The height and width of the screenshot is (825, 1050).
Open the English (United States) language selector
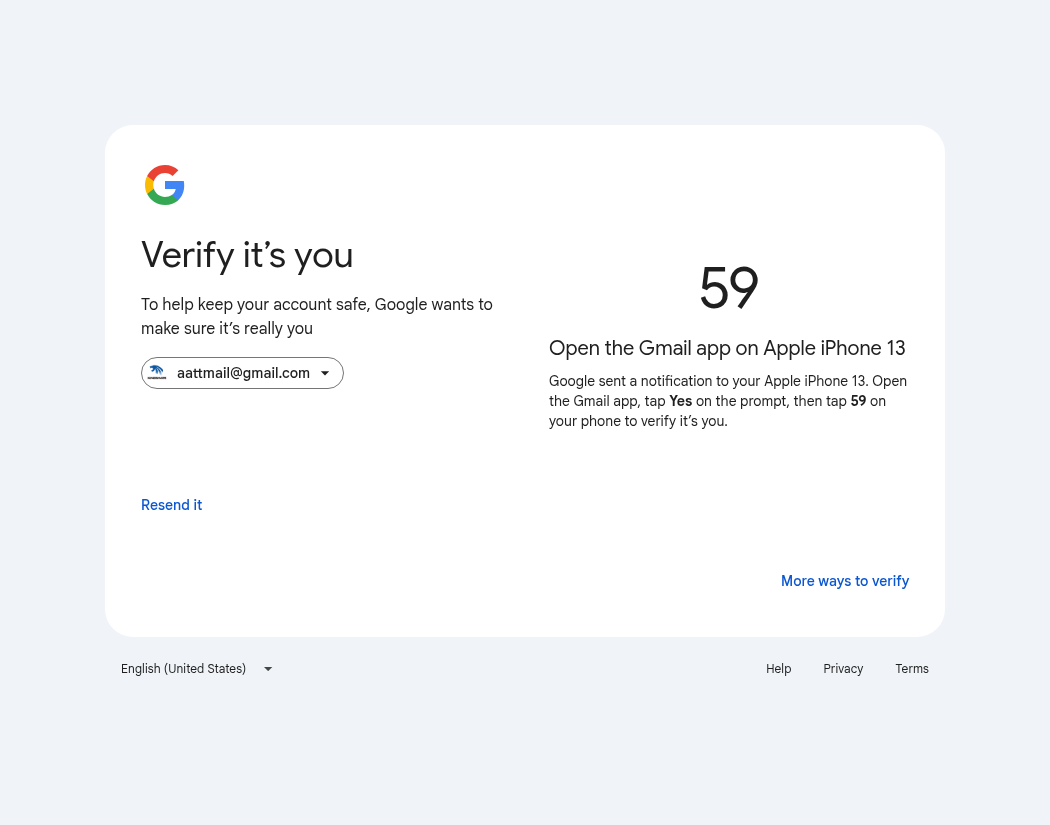pos(197,669)
